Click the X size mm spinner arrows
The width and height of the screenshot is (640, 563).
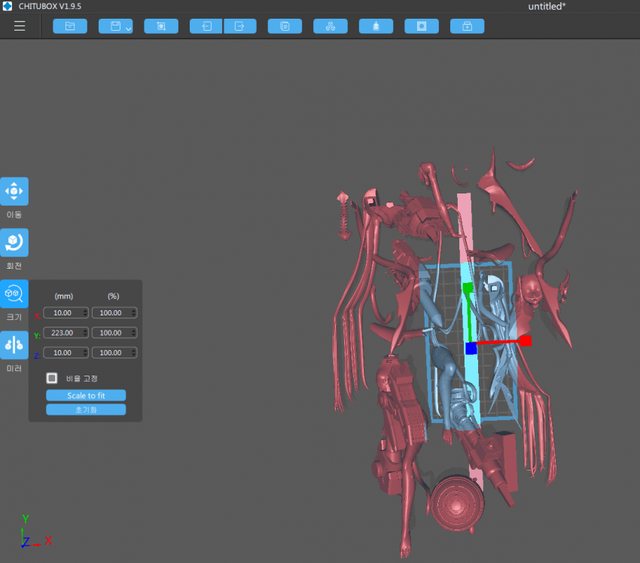(x=84, y=313)
